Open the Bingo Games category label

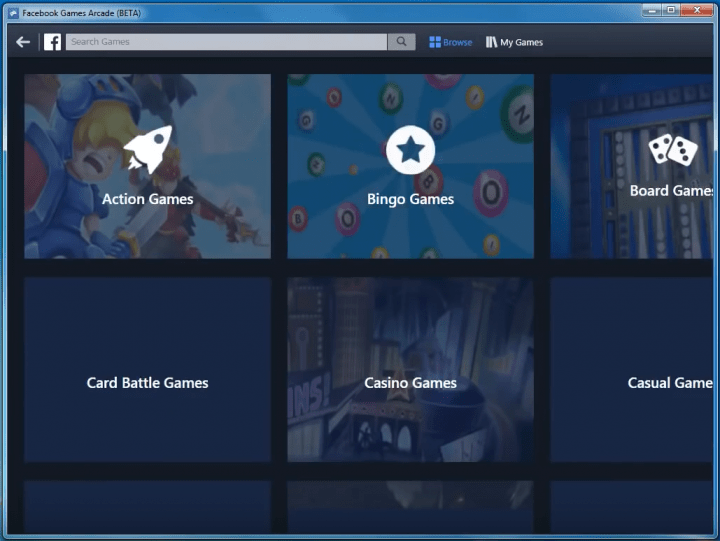pyautogui.click(x=411, y=199)
